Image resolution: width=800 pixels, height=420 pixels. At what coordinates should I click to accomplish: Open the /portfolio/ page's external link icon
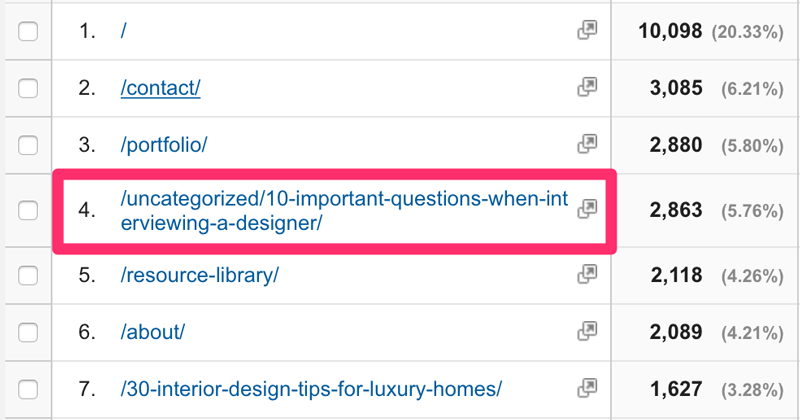tap(587, 145)
